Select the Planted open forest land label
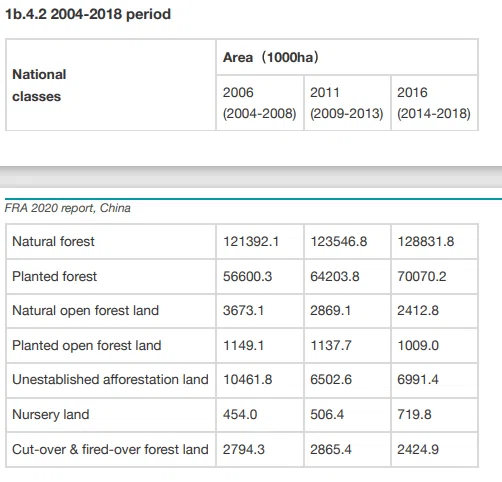 (x=87, y=345)
